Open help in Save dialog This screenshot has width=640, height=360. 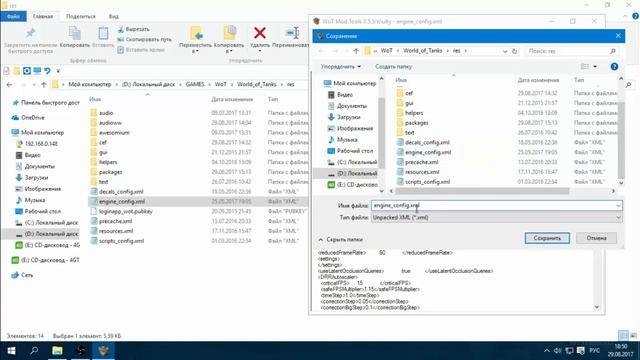tap(614, 67)
